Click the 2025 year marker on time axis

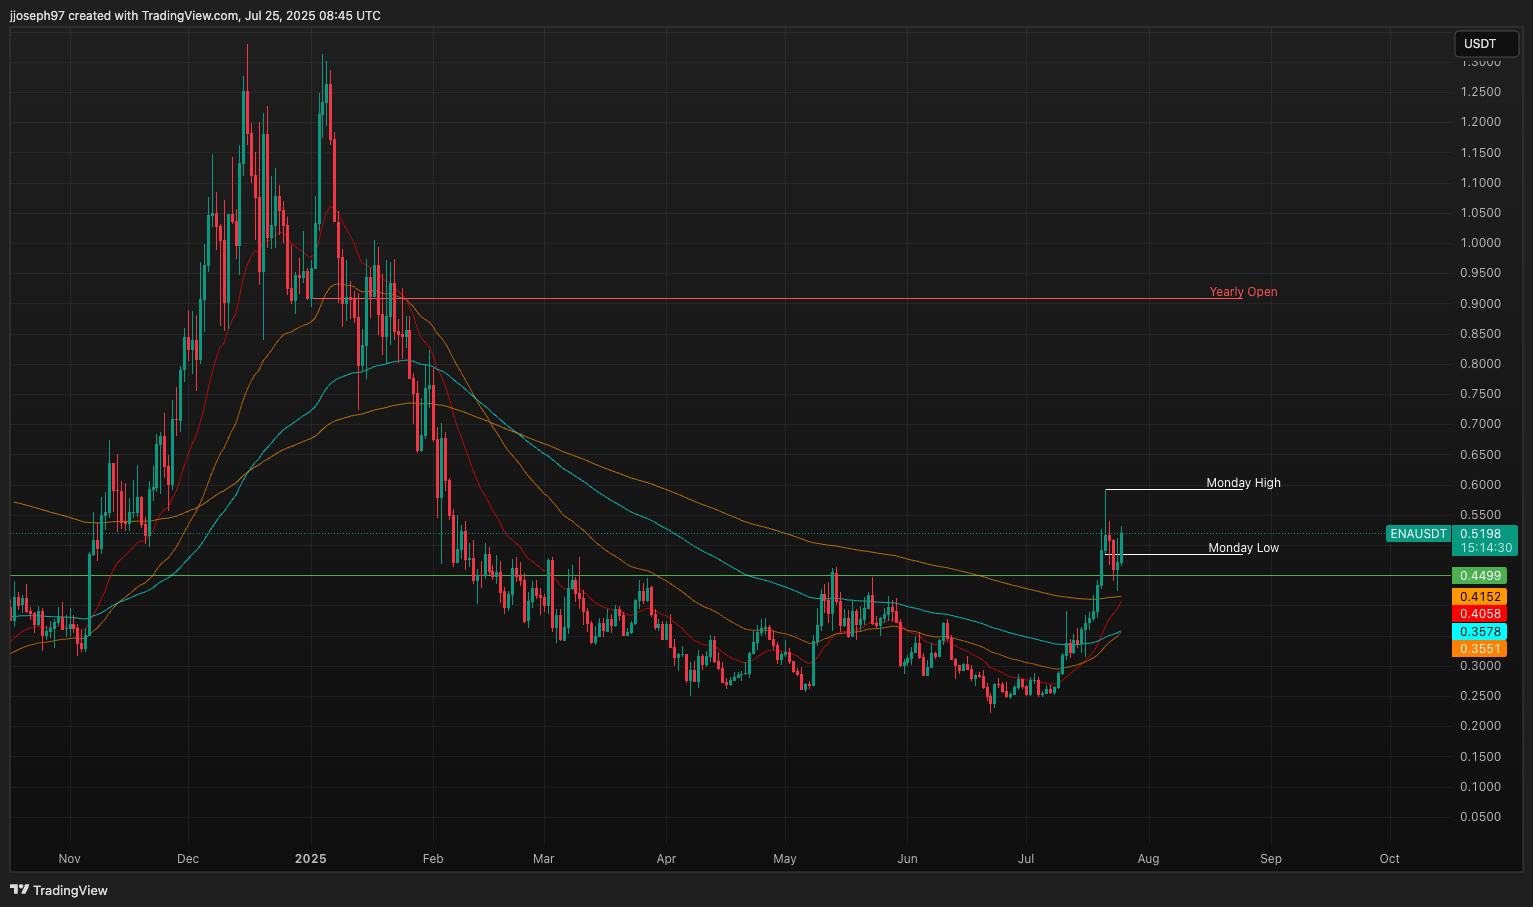[311, 859]
